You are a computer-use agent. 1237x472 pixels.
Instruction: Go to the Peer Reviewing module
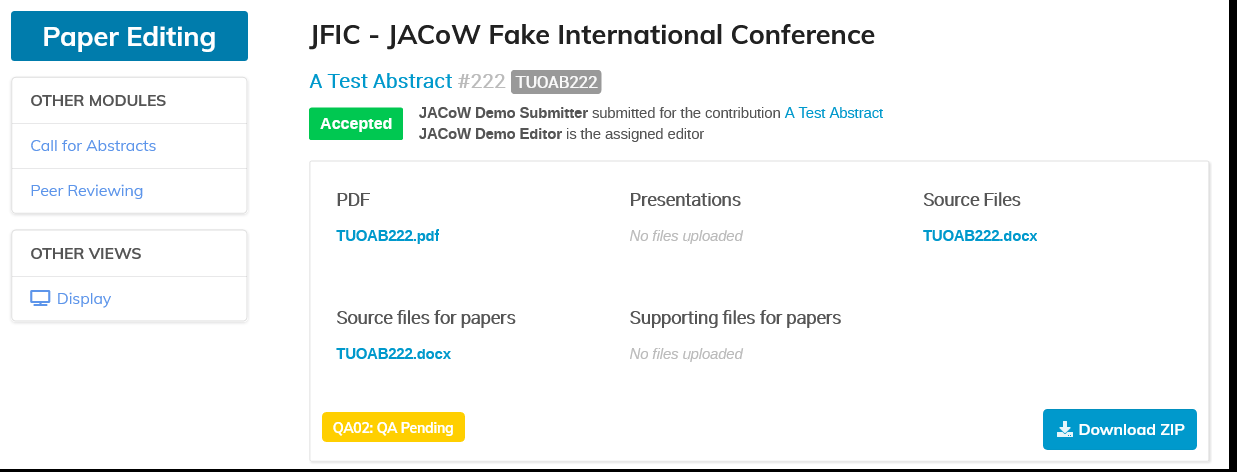(86, 191)
